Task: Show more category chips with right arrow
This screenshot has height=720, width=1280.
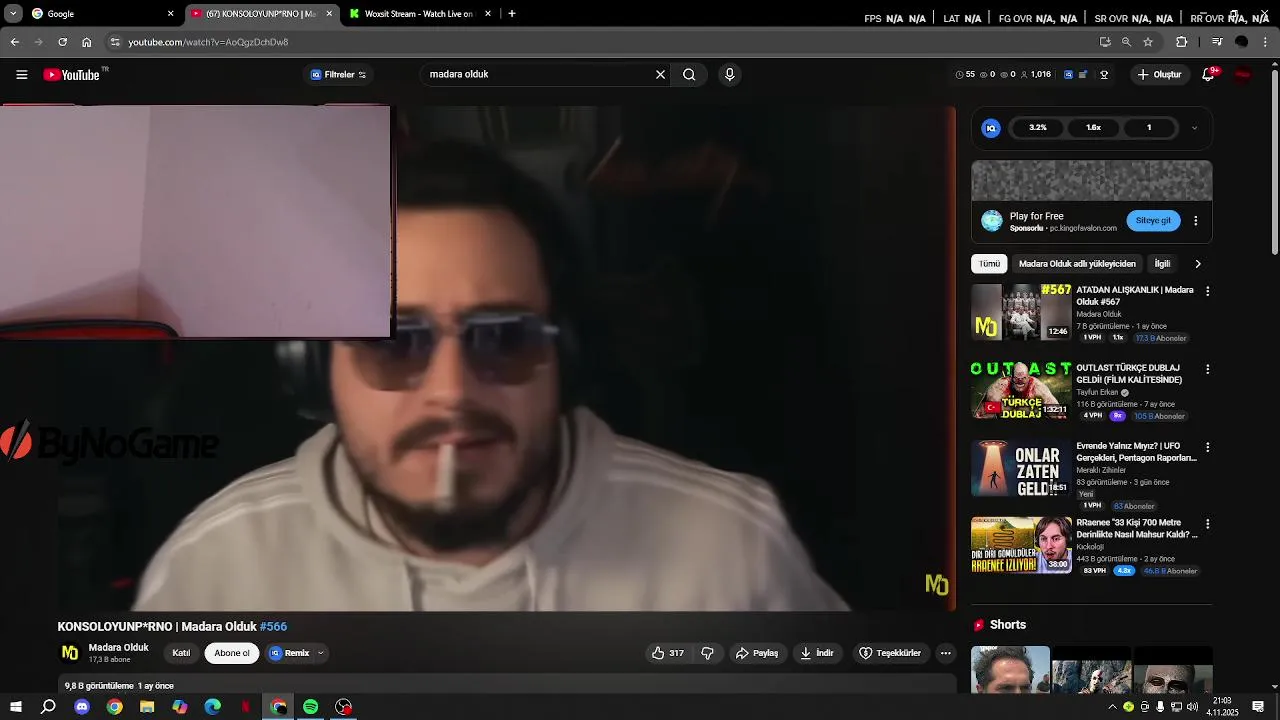Action: 1198,264
